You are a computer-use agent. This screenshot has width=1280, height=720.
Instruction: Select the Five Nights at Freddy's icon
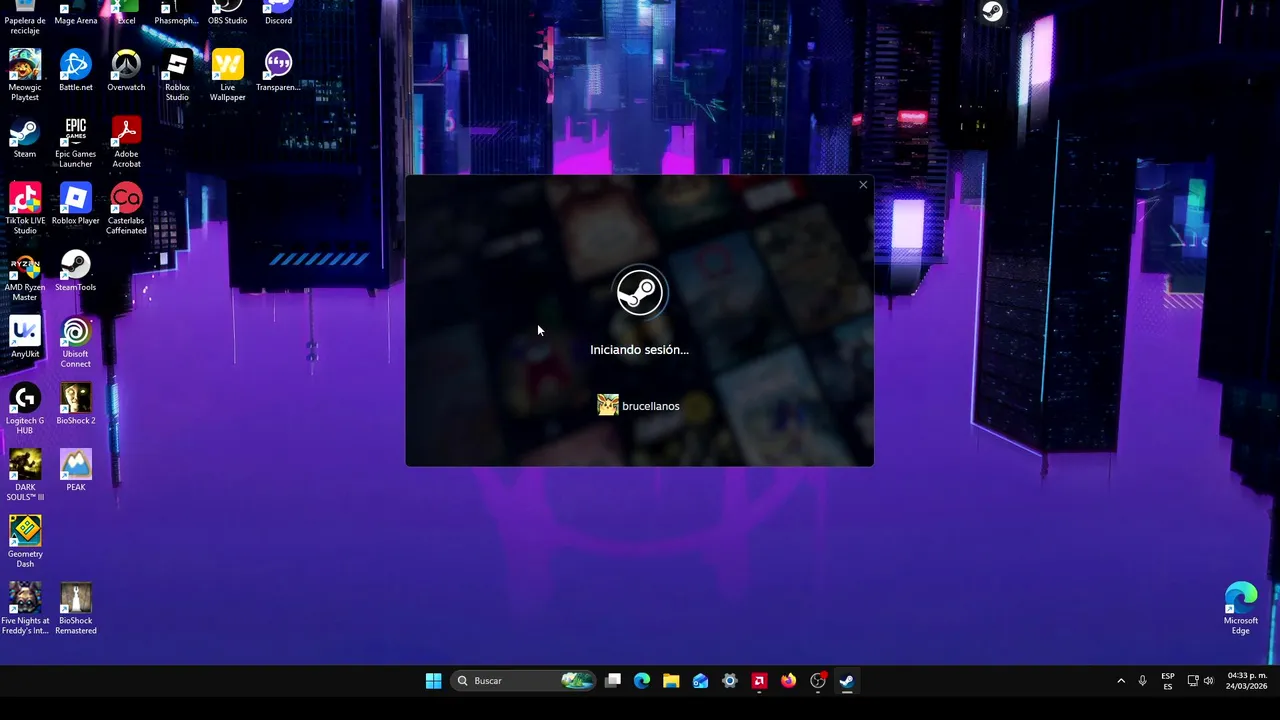25,609
